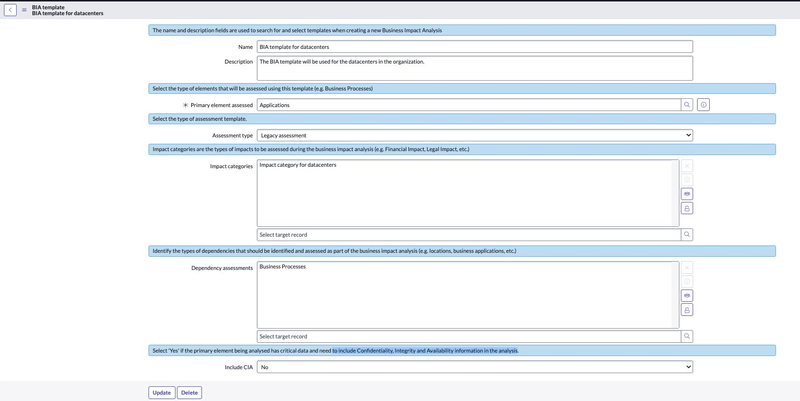Image resolution: width=800 pixels, height=401 pixels.
Task: Click the highlighted Confidentiality, Integrity annotation text
Action: [x=425, y=350]
